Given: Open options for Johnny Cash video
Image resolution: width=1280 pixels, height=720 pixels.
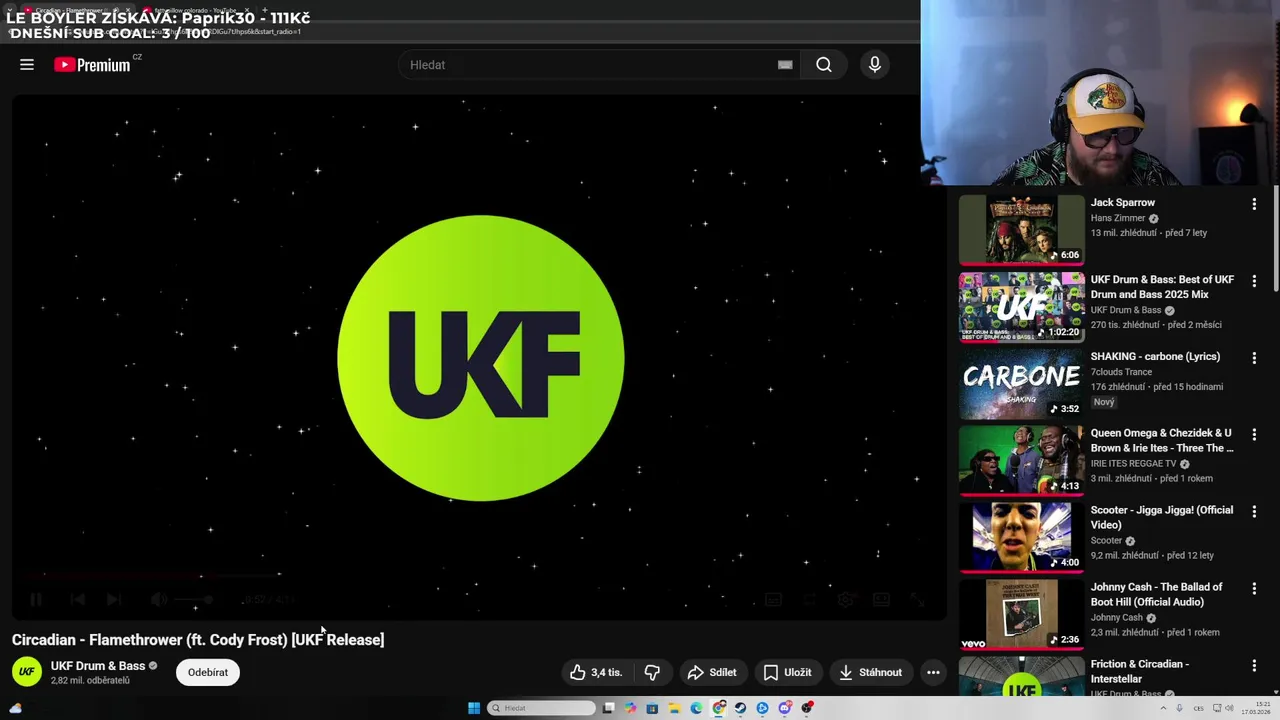Looking at the screenshot, I should (1254, 589).
